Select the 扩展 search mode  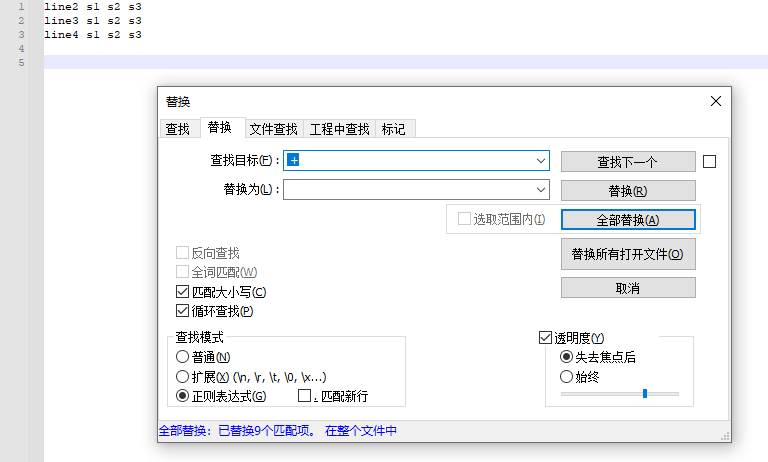pyautogui.click(x=182, y=377)
